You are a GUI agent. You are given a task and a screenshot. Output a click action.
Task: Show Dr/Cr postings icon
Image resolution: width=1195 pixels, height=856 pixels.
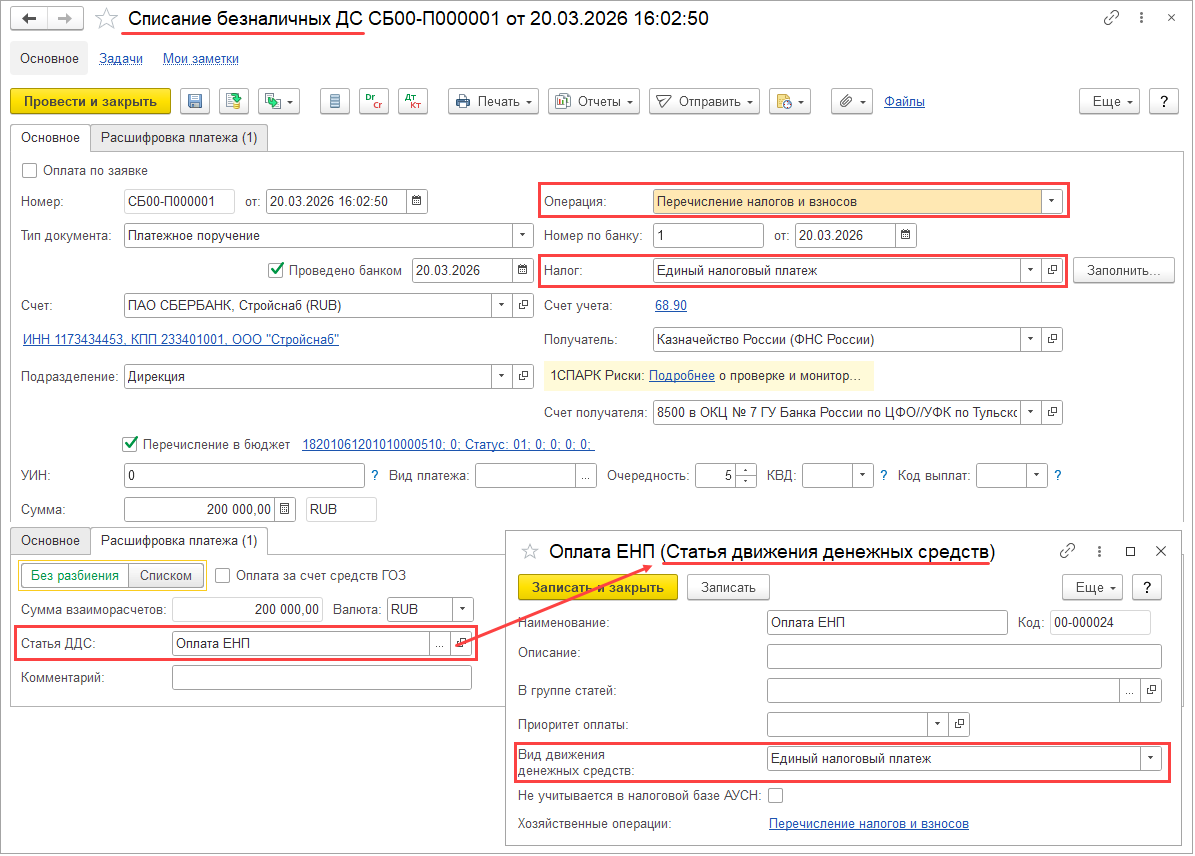click(373, 101)
